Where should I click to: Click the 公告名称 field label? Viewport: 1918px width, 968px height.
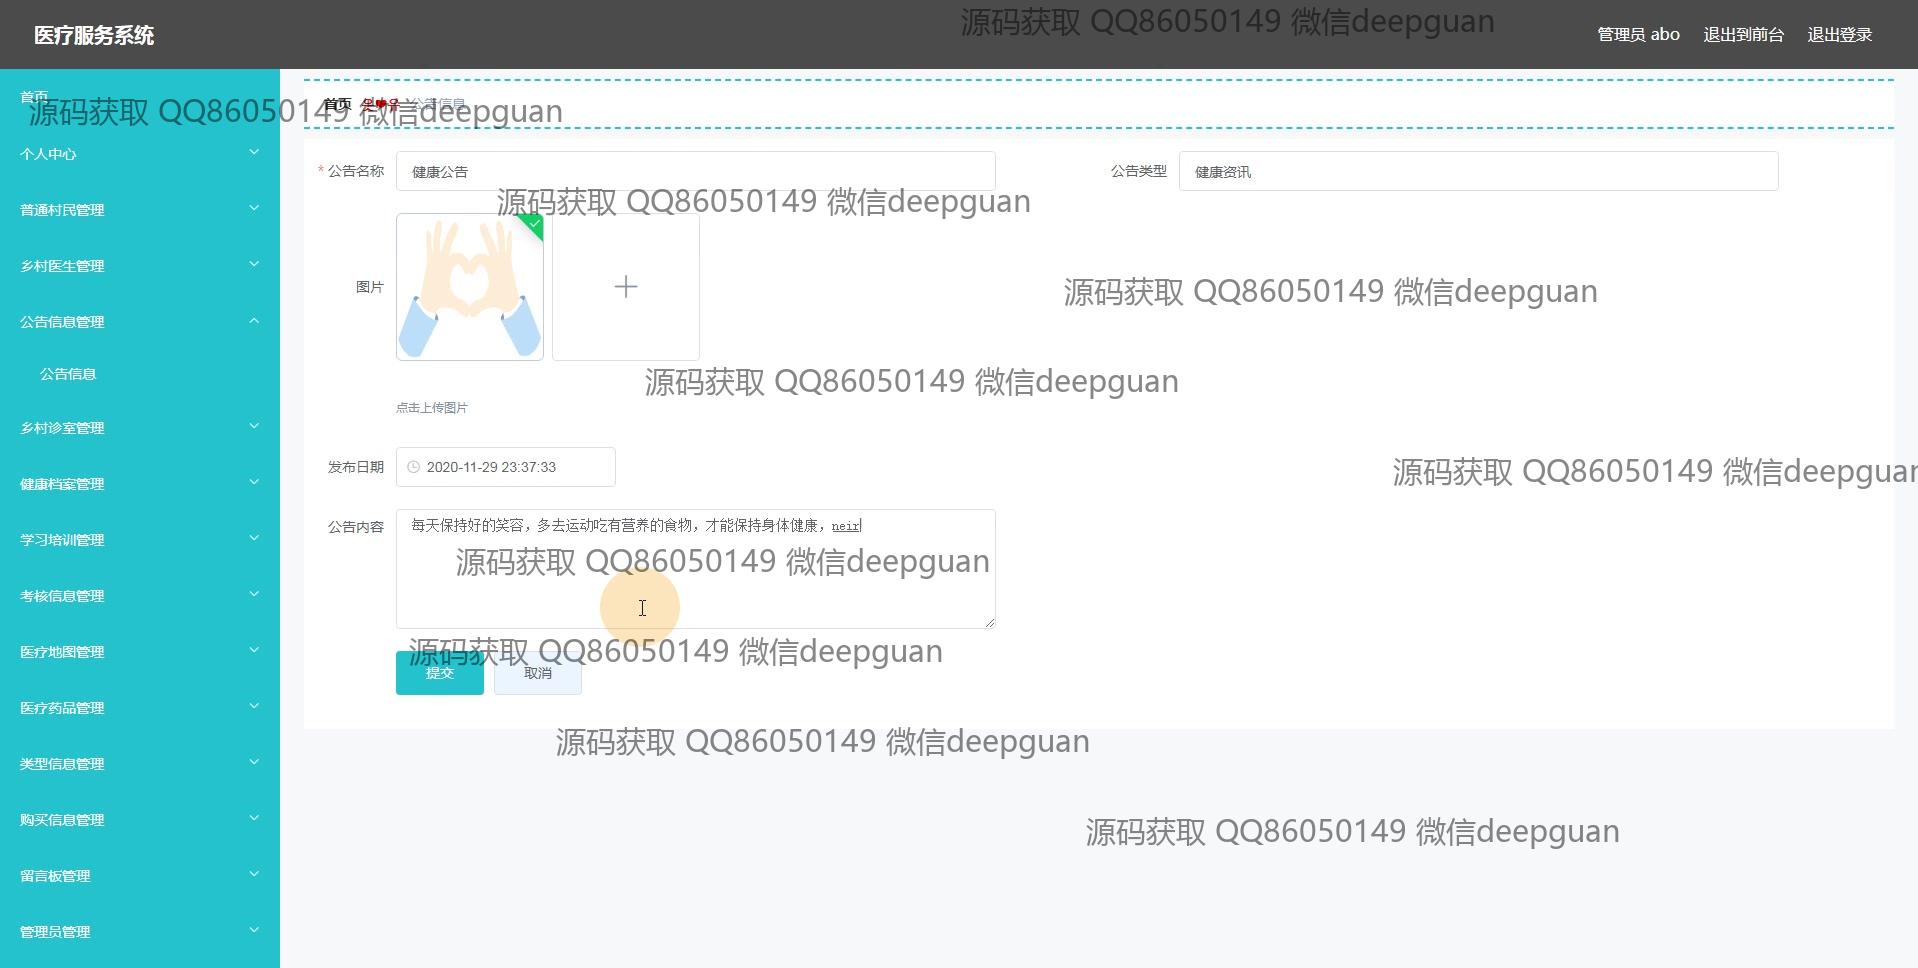click(356, 171)
